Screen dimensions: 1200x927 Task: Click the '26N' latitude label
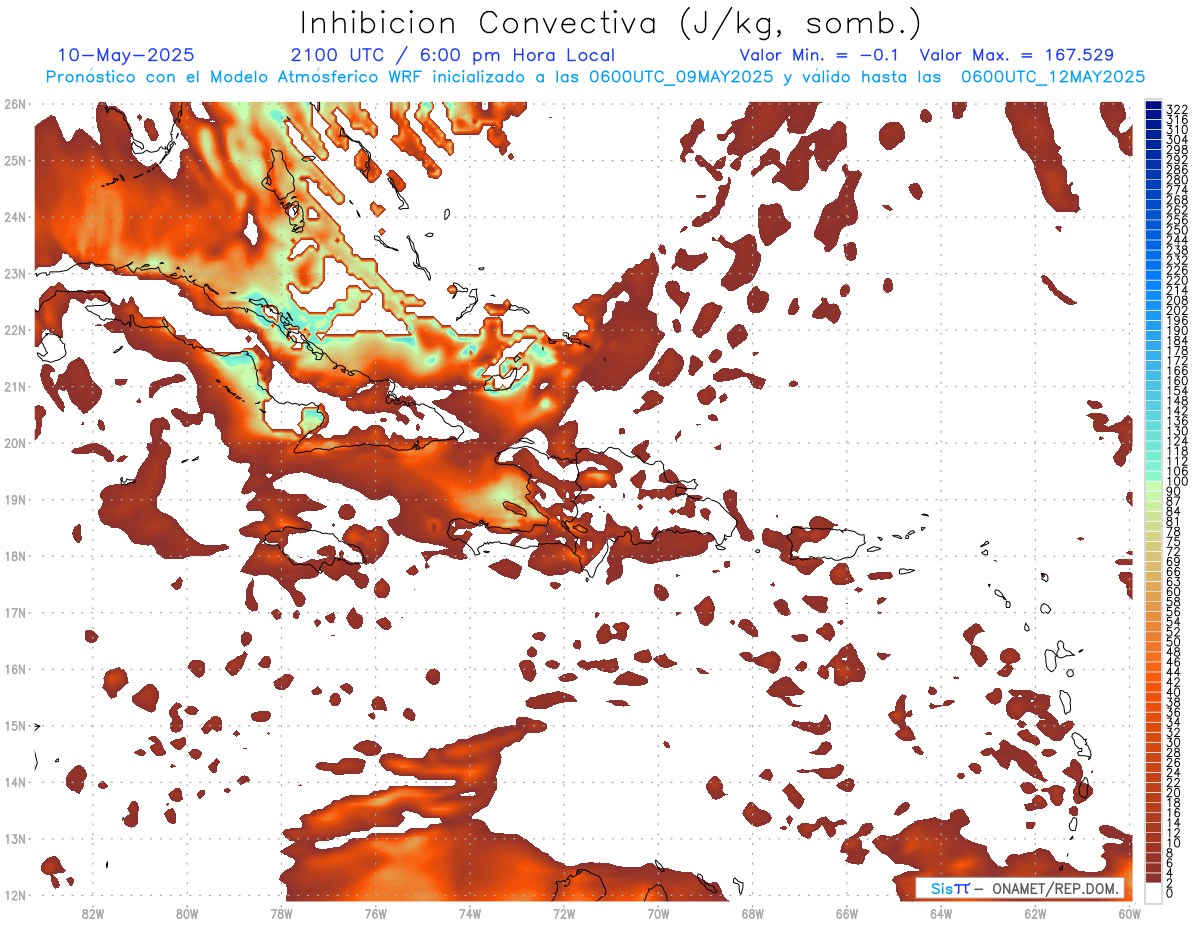[x=15, y=103]
